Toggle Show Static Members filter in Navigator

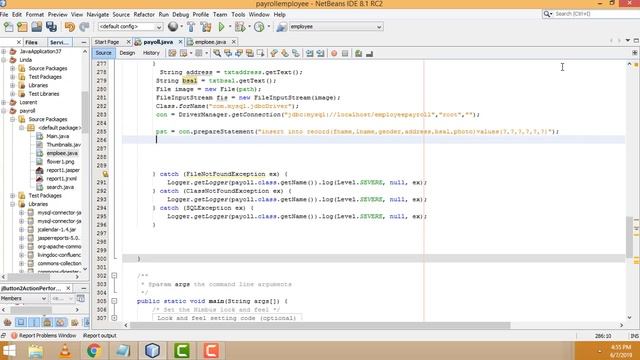(x=34, y=322)
